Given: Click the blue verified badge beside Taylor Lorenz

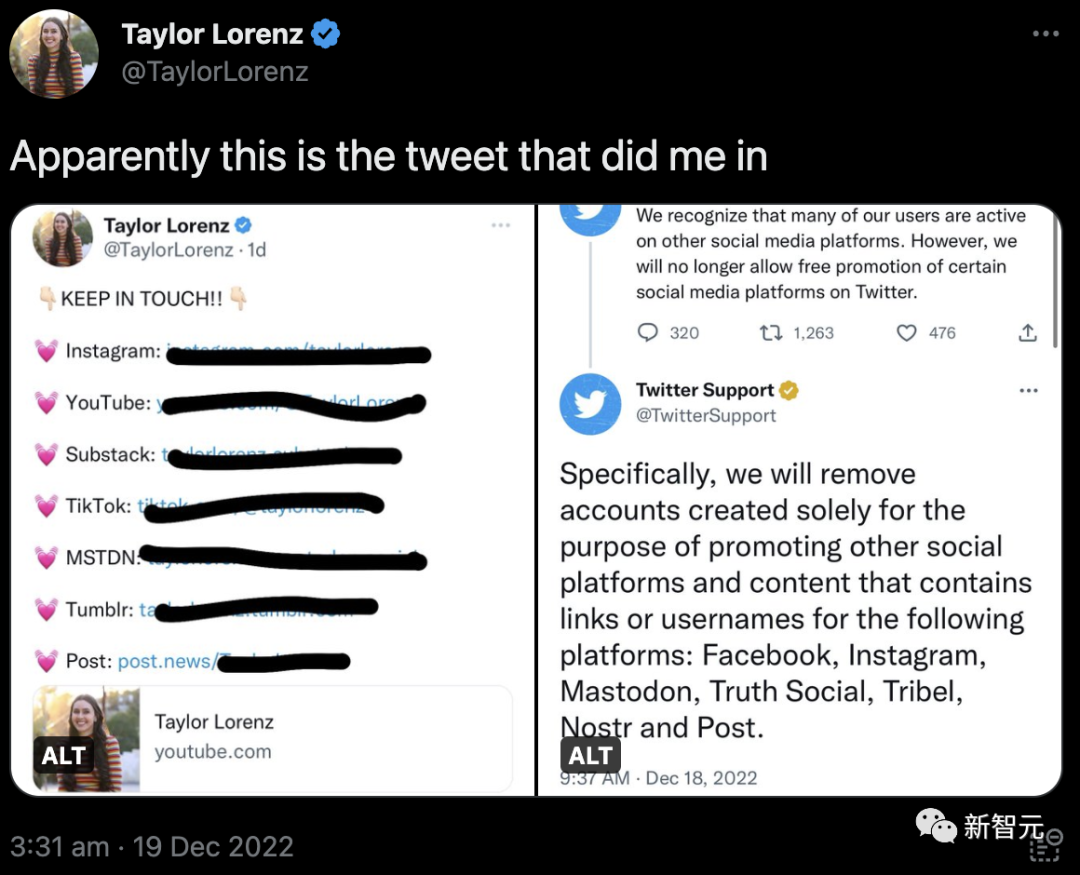Looking at the screenshot, I should pyautogui.click(x=326, y=35).
